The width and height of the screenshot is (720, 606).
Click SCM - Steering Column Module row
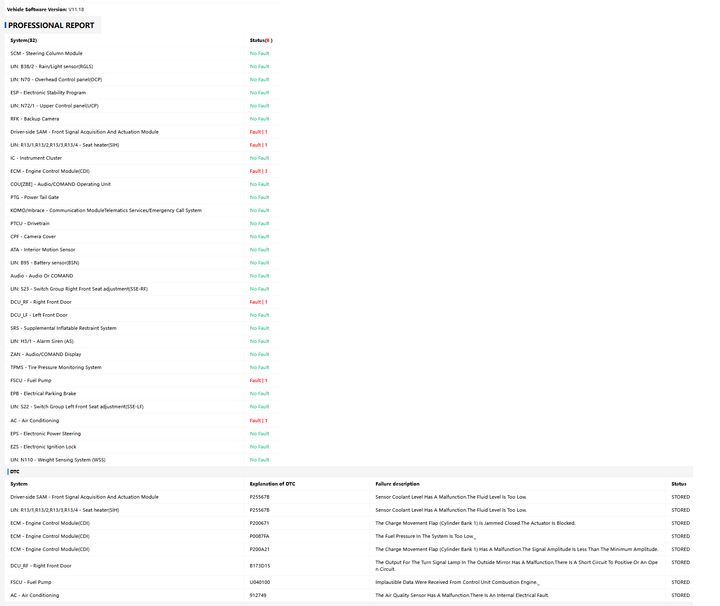pyautogui.click(x=46, y=53)
